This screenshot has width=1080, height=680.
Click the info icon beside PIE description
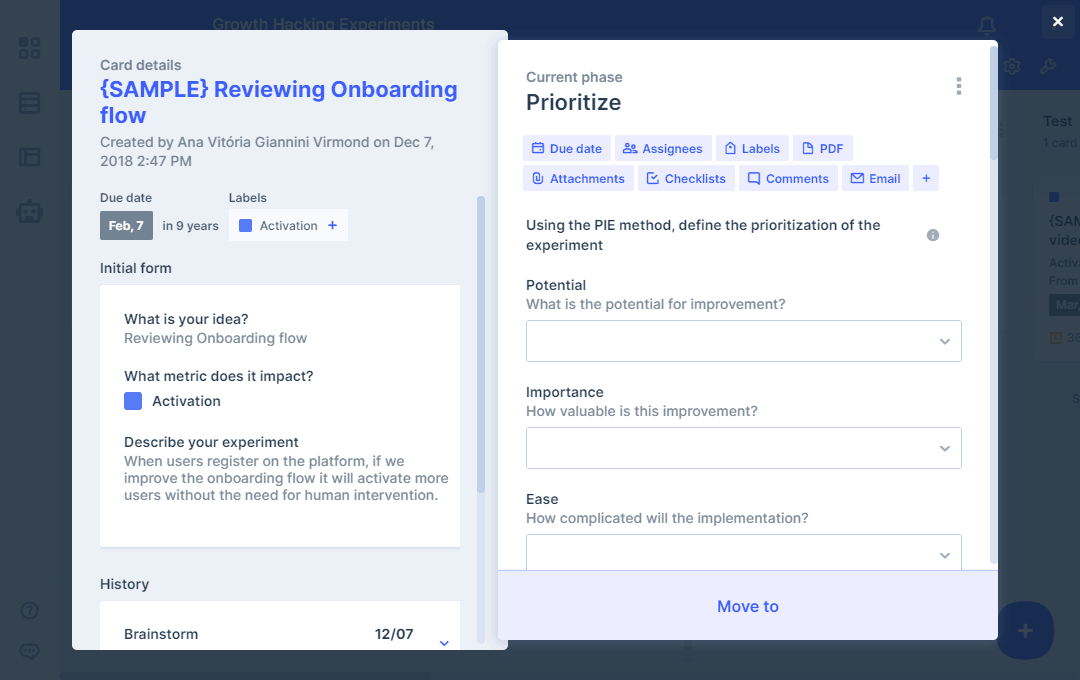coord(933,235)
